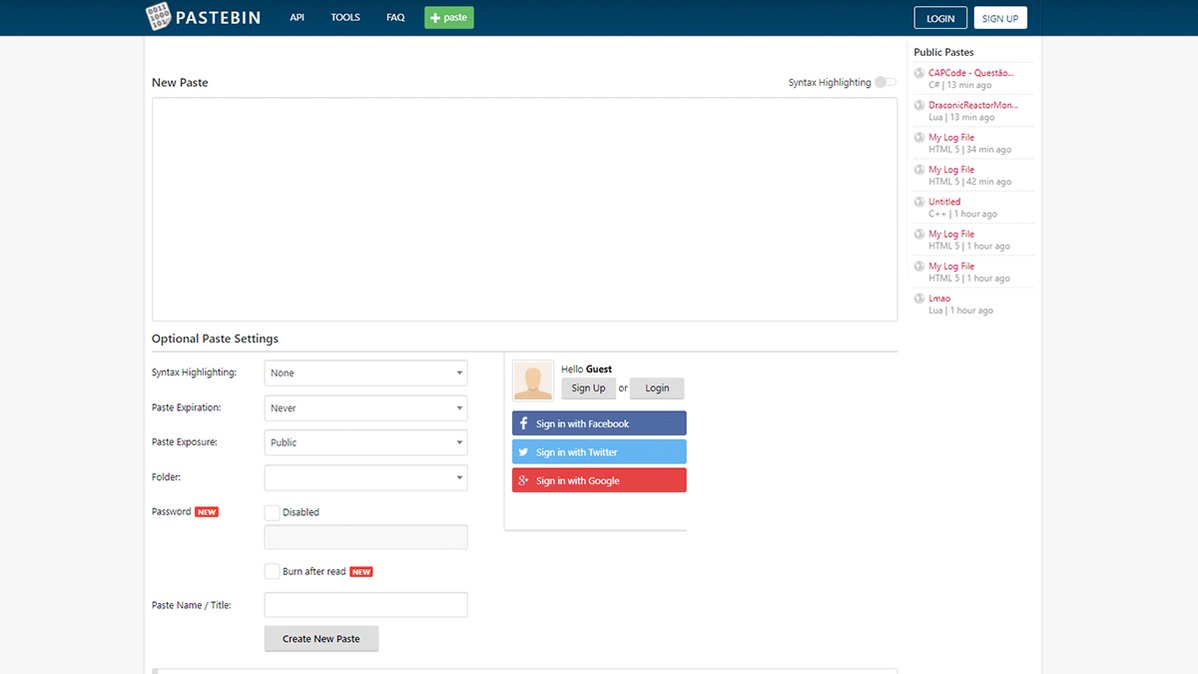Click the Pastebin logo icon

coord(158,17)
